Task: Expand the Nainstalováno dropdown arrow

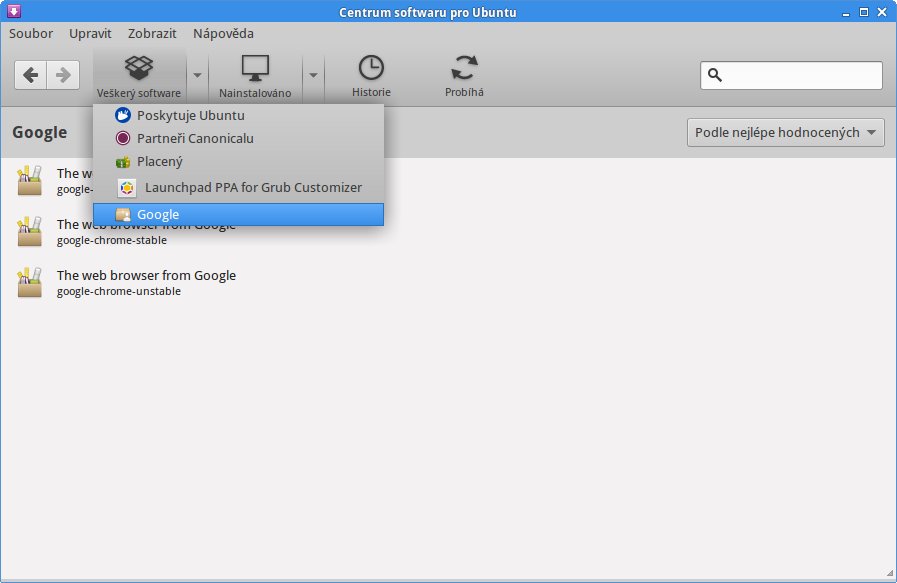Action: pyautogui.click(x=313, y=76)
